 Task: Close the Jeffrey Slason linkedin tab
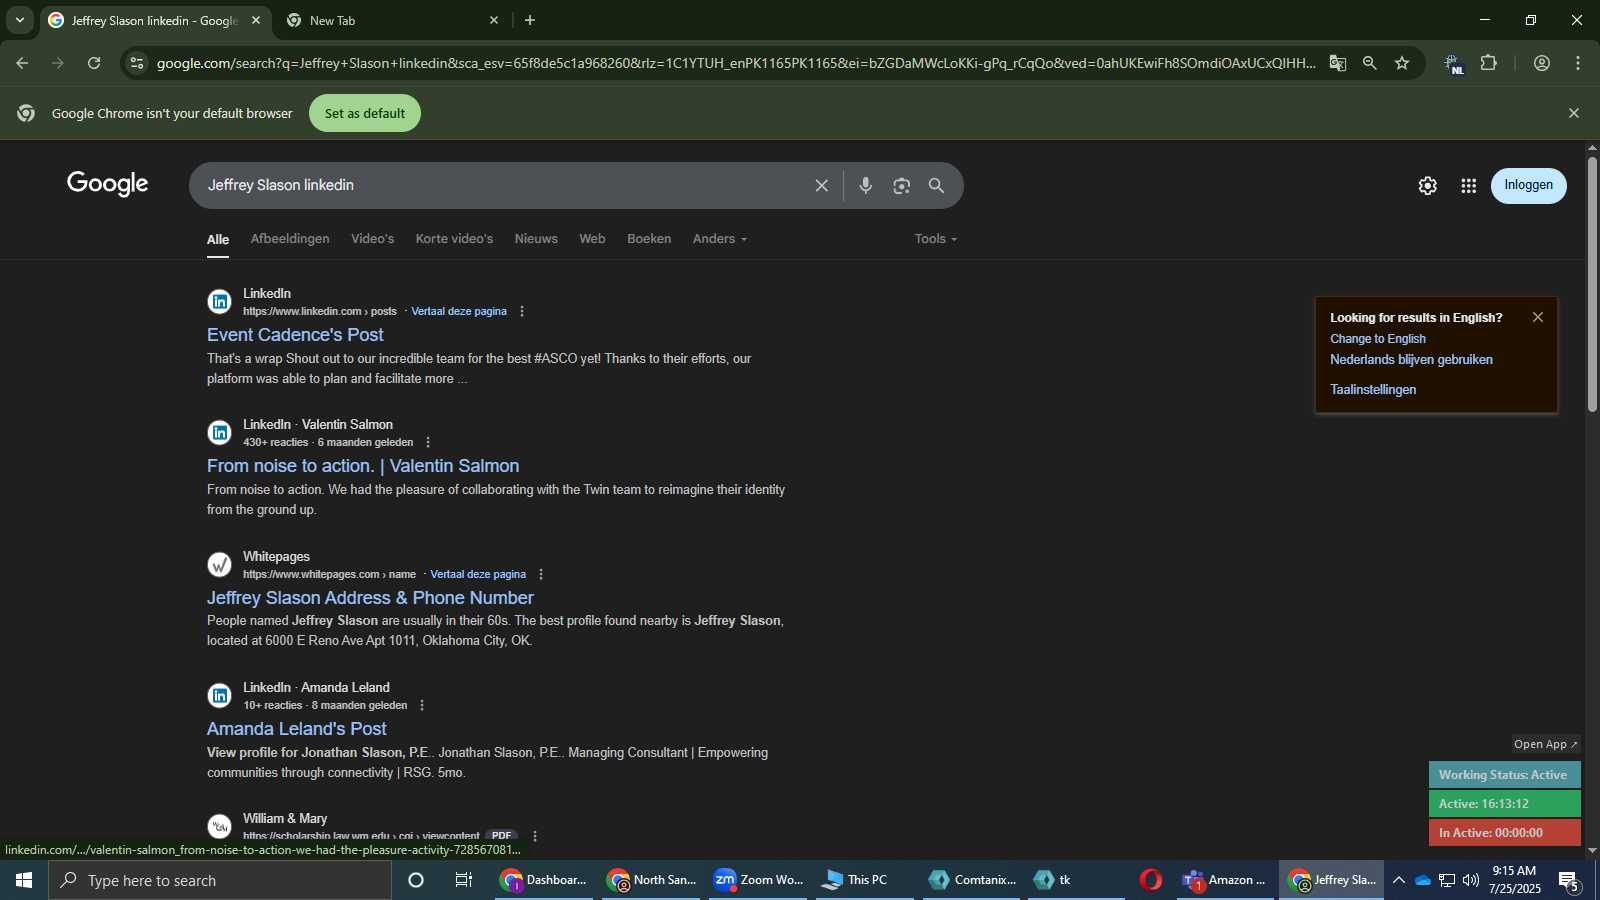(x=256, y=20)
